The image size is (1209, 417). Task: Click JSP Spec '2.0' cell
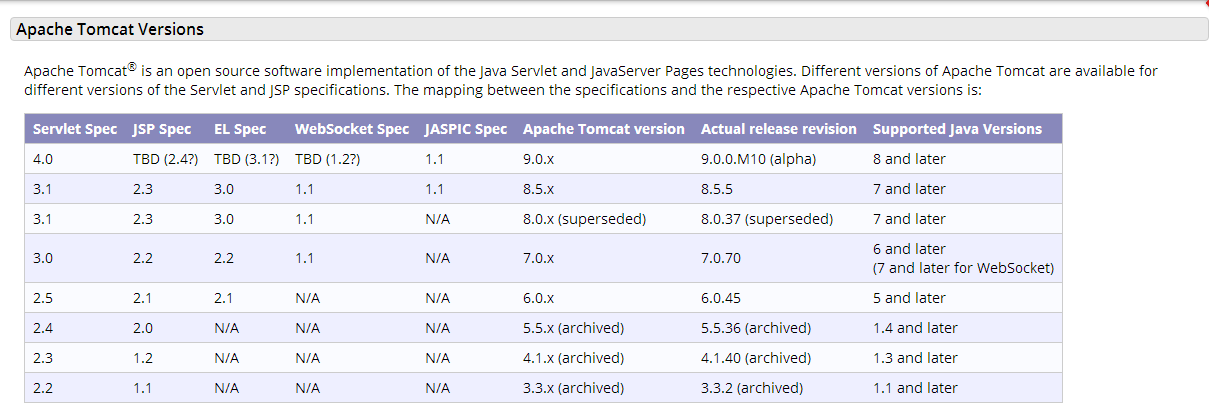[x=143, y=328]
